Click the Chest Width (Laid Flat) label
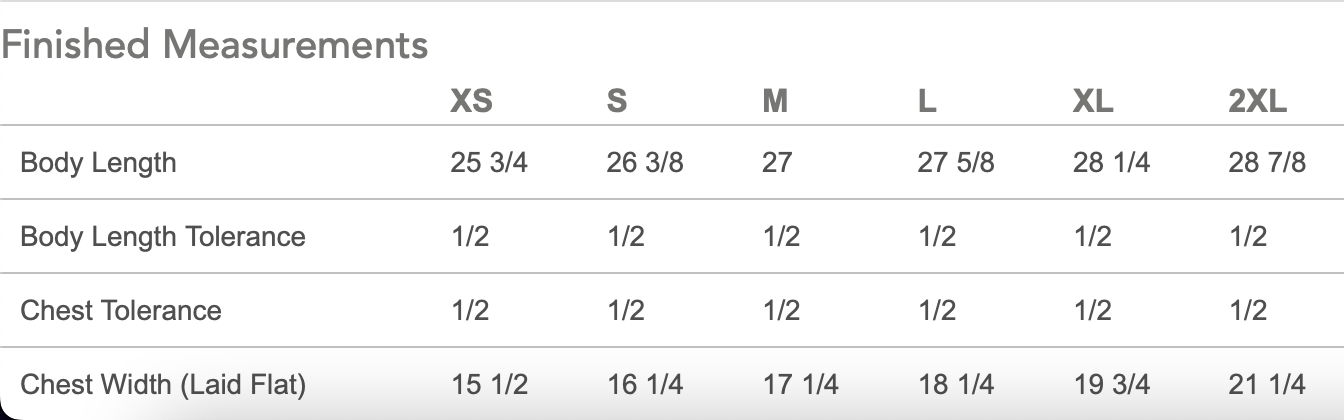Screen dimensions: 1344x420 click(x=163, y=384)
